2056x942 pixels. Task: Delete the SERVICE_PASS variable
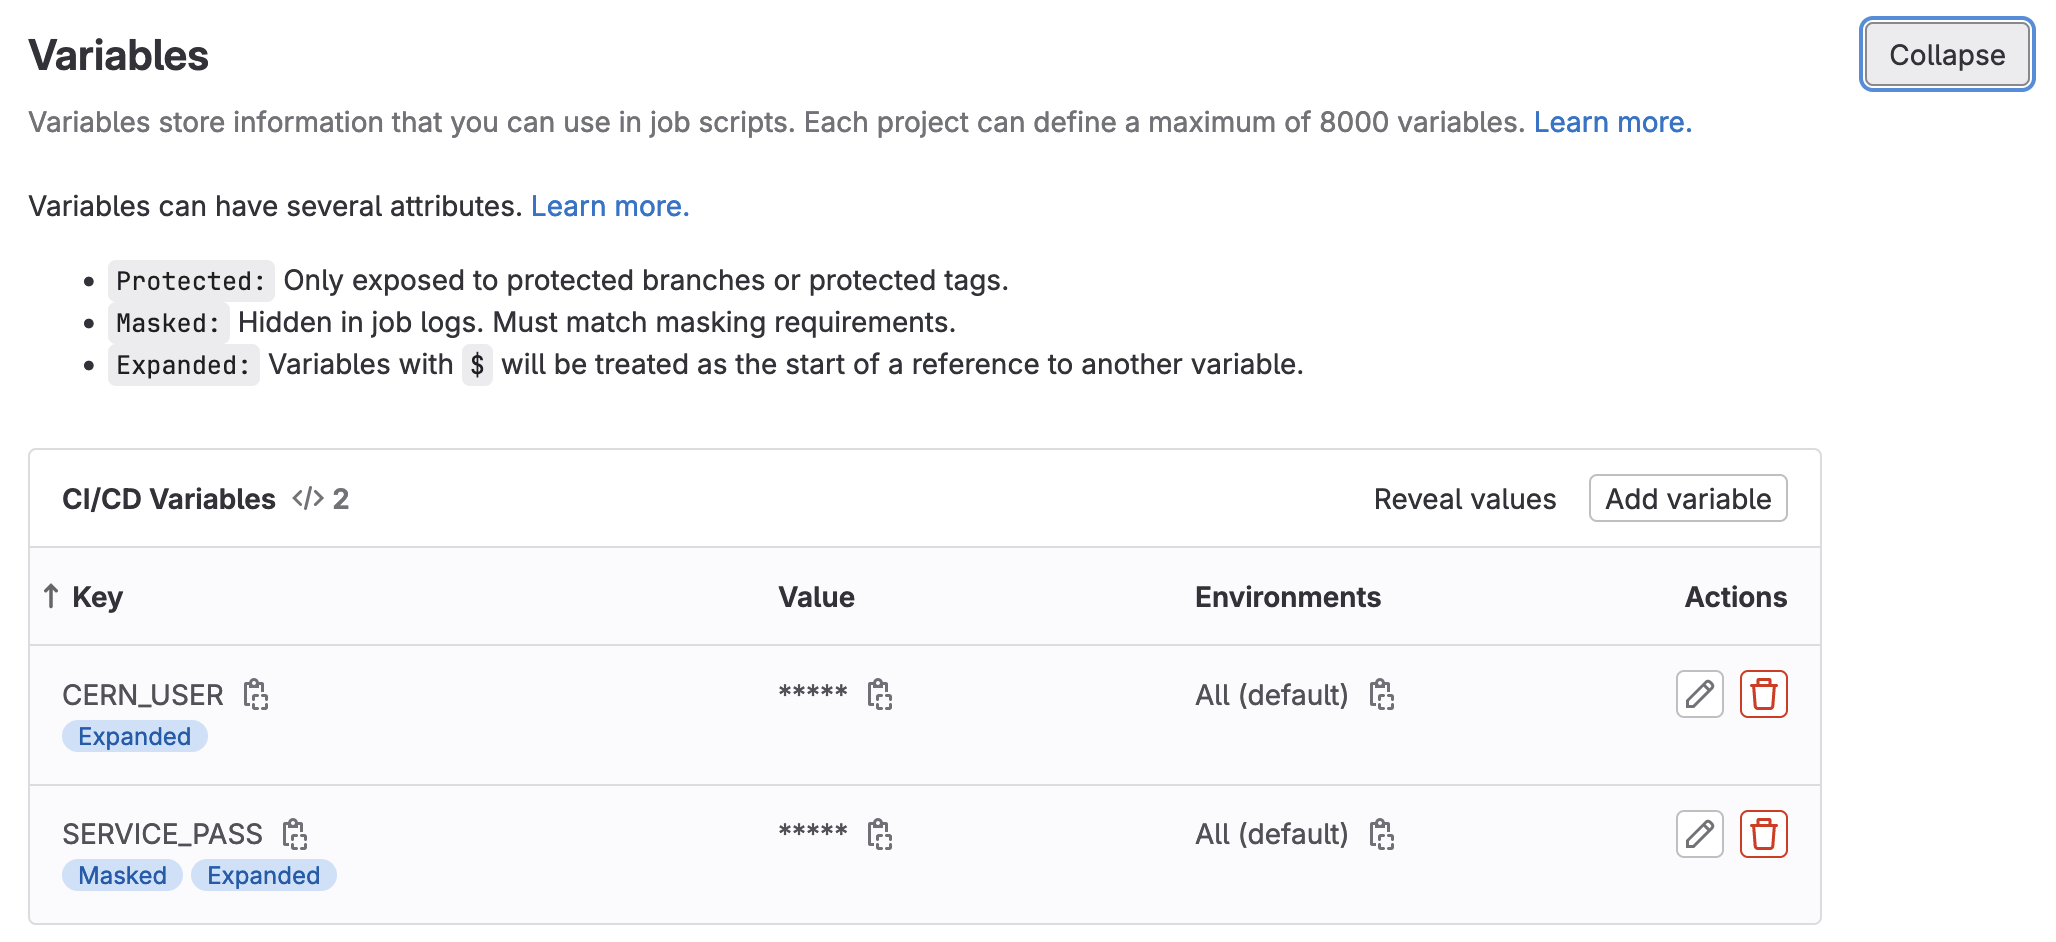coord(1764,834)
